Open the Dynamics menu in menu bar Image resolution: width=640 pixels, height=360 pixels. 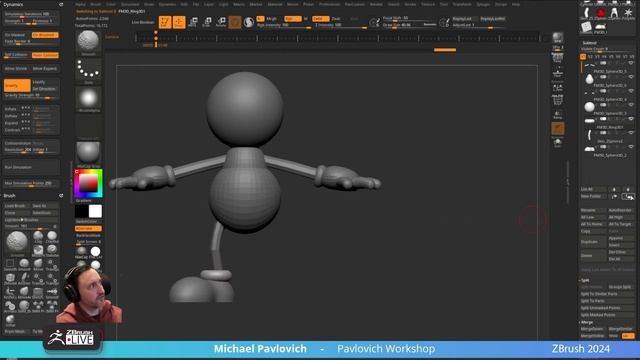tap(167, 4)
